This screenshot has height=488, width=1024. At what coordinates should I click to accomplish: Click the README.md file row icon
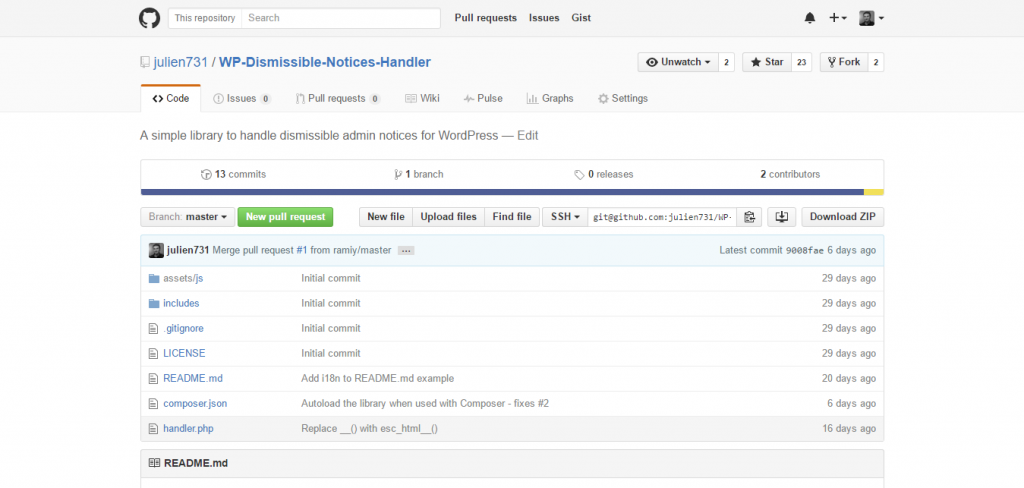pyautogui.click(x=153, y=378)
